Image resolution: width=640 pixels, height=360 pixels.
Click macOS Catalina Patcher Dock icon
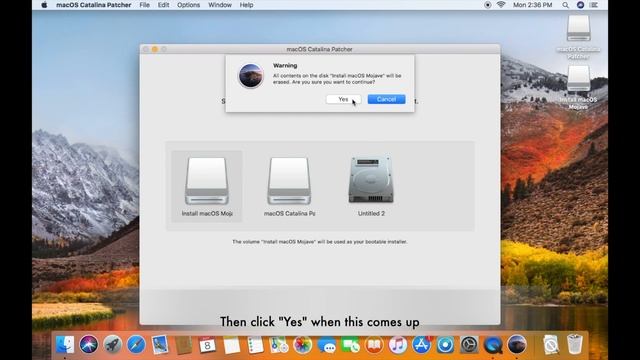[517, 345]
